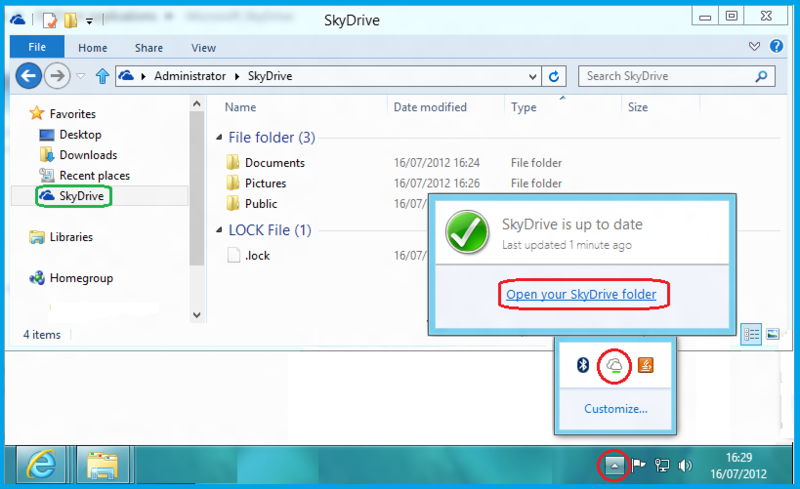Screen dimensions: 800x489
Task: Open the Documents folder icon
Action: [233, 162]
